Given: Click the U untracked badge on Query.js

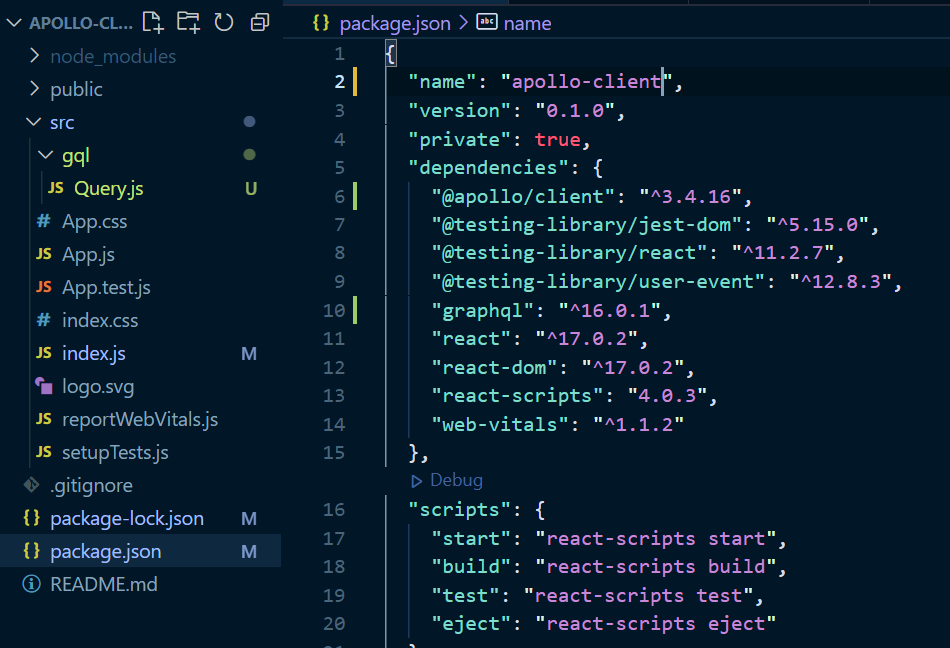Looking at the screenshot, I should coord(251,189).
